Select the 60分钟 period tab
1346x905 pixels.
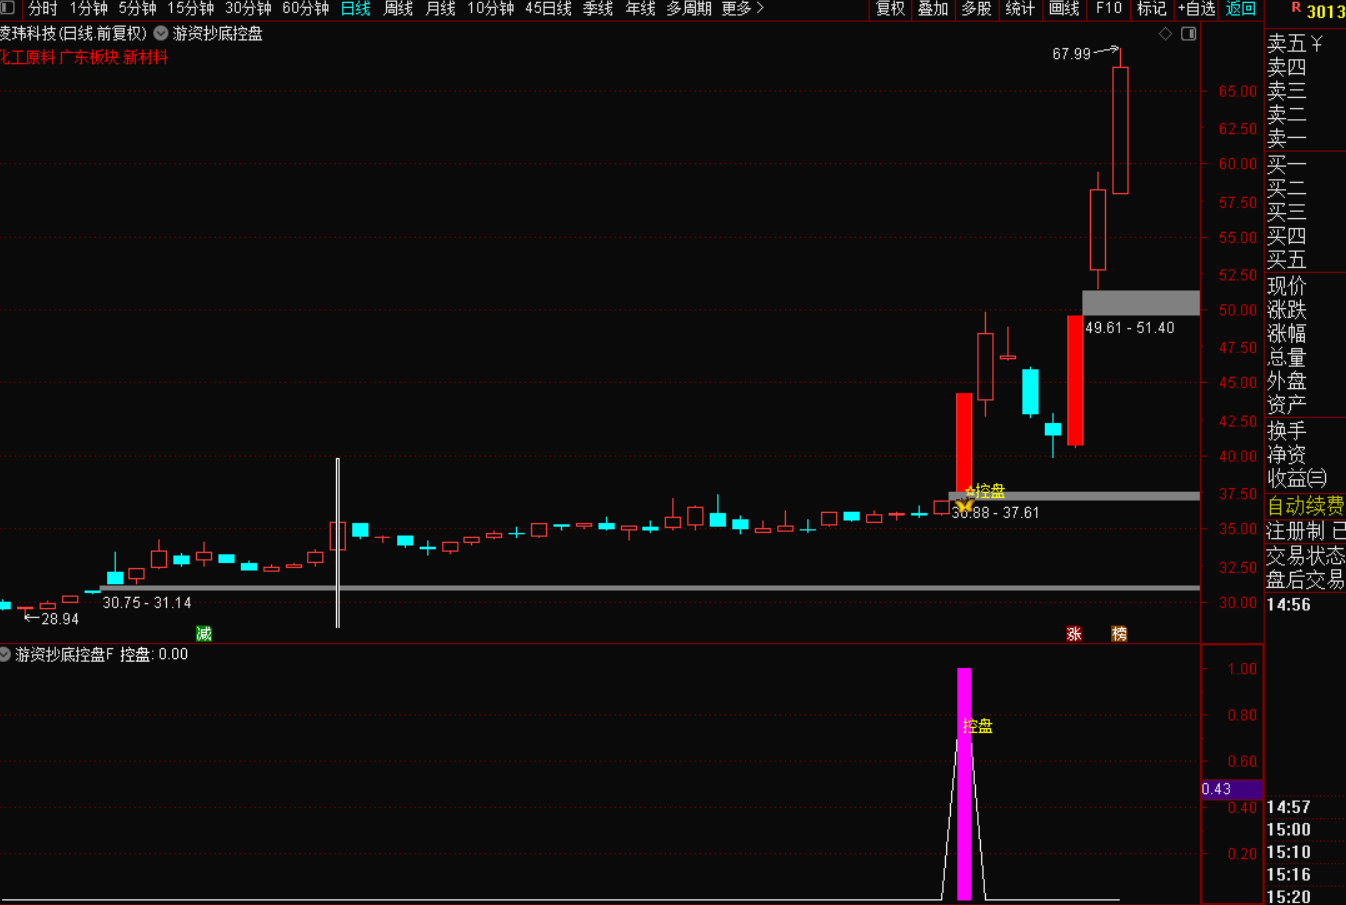305,9
